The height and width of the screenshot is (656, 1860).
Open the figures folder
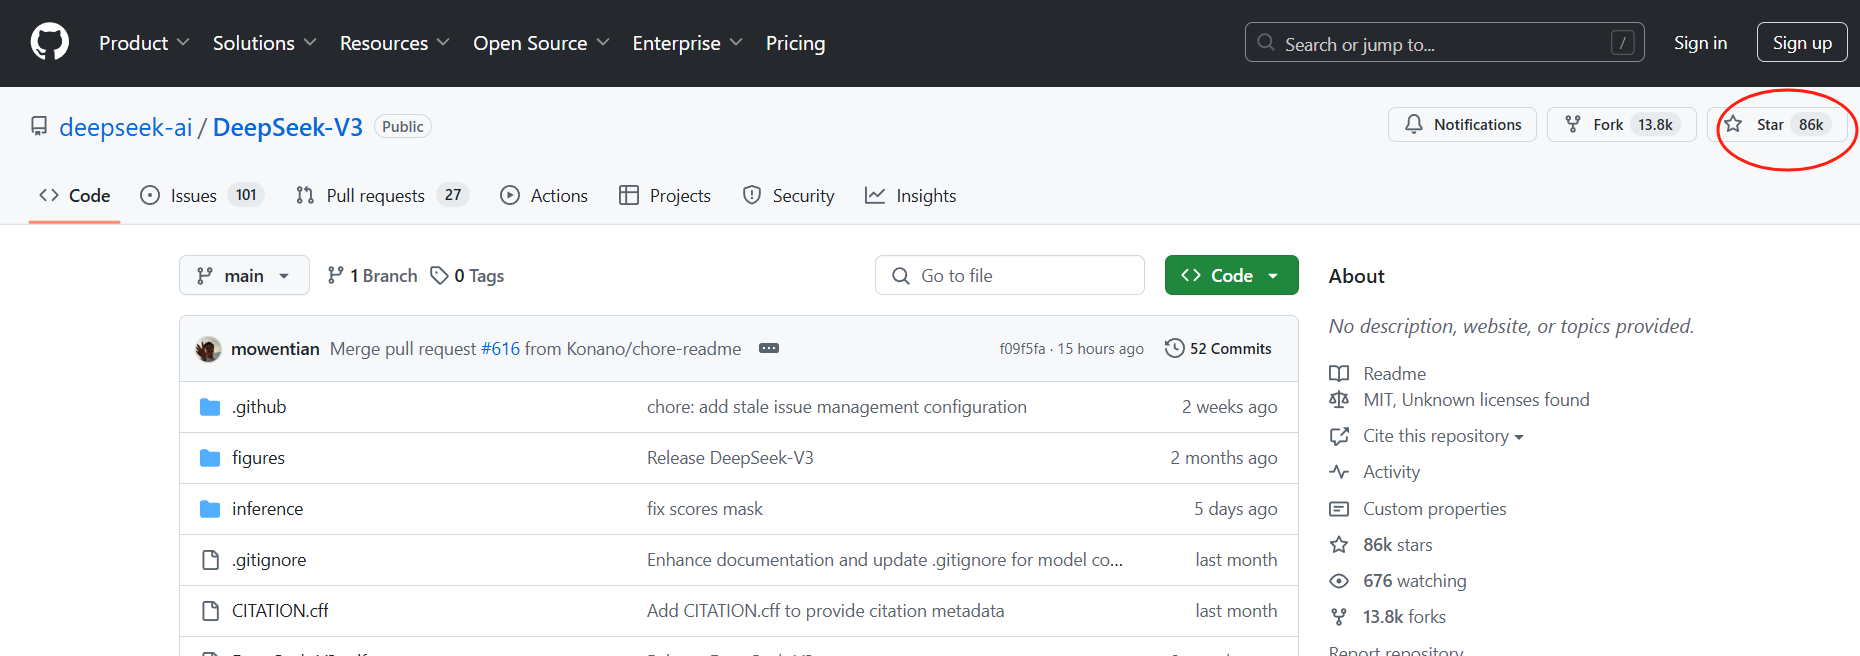(x=258, y=458)
